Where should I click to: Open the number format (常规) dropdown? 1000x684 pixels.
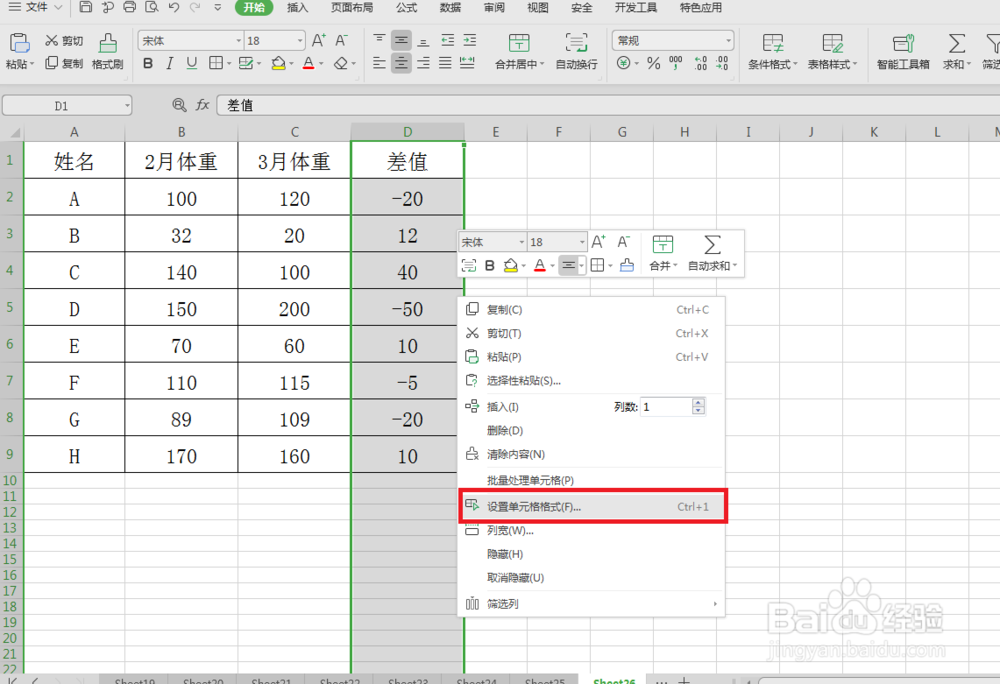pyautogui.click(x=730, y=40)
